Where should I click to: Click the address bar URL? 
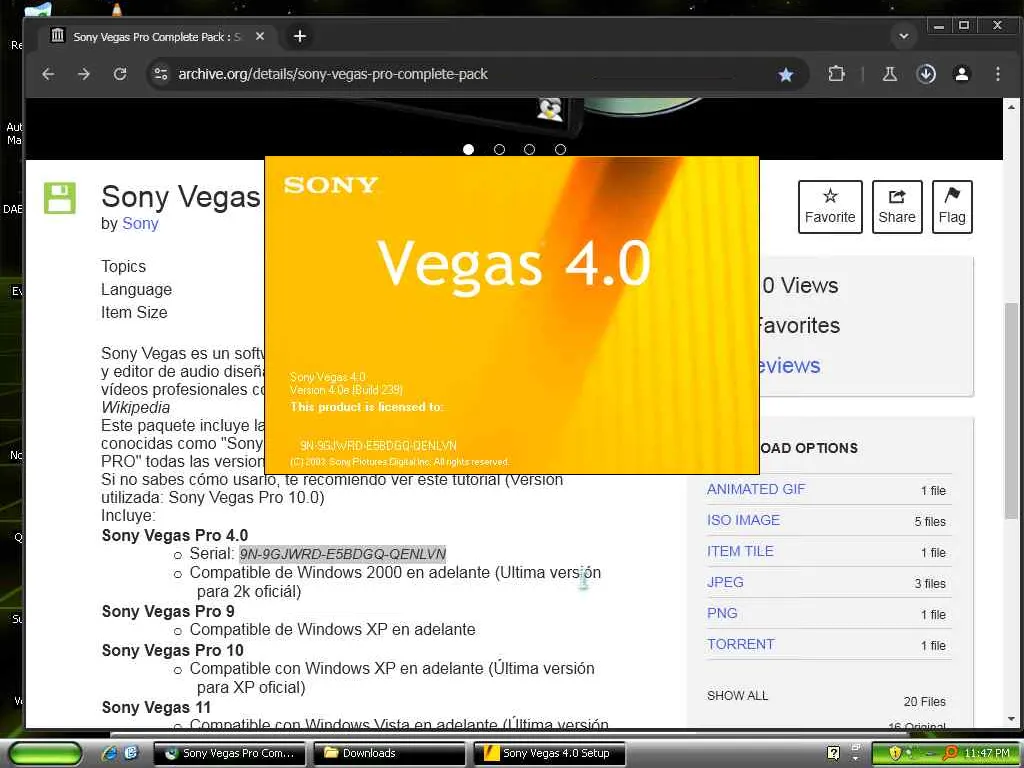tap(333, 74)
